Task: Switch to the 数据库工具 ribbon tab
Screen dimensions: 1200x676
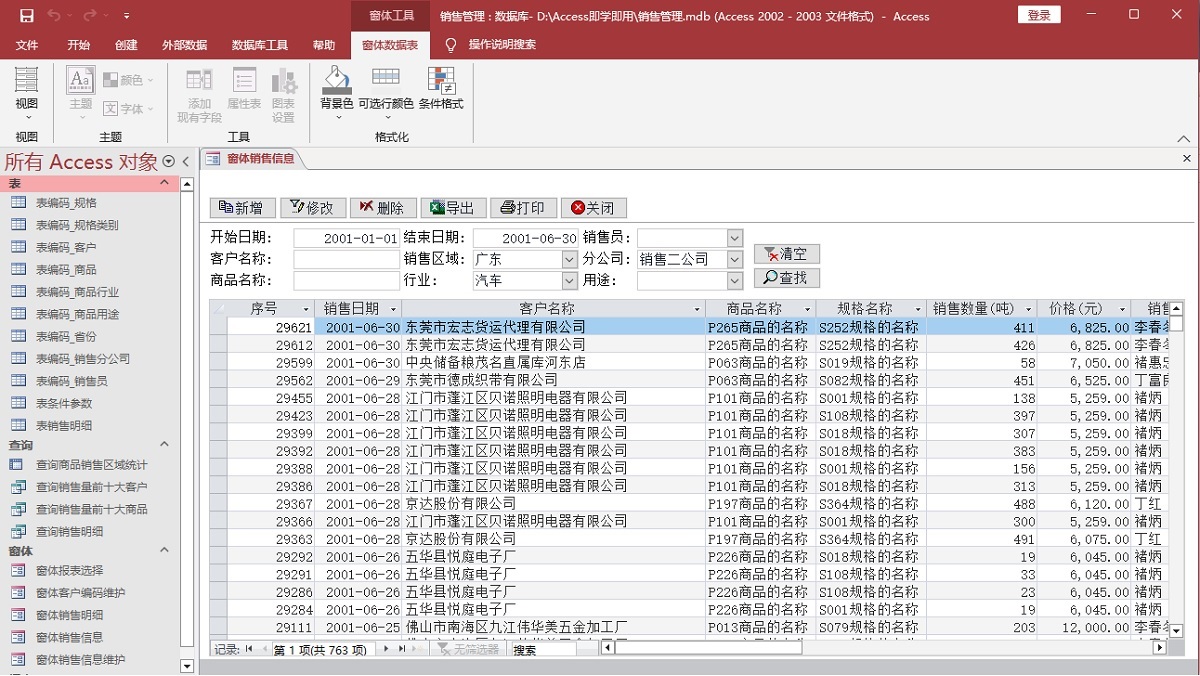Action: coord(260,45)
